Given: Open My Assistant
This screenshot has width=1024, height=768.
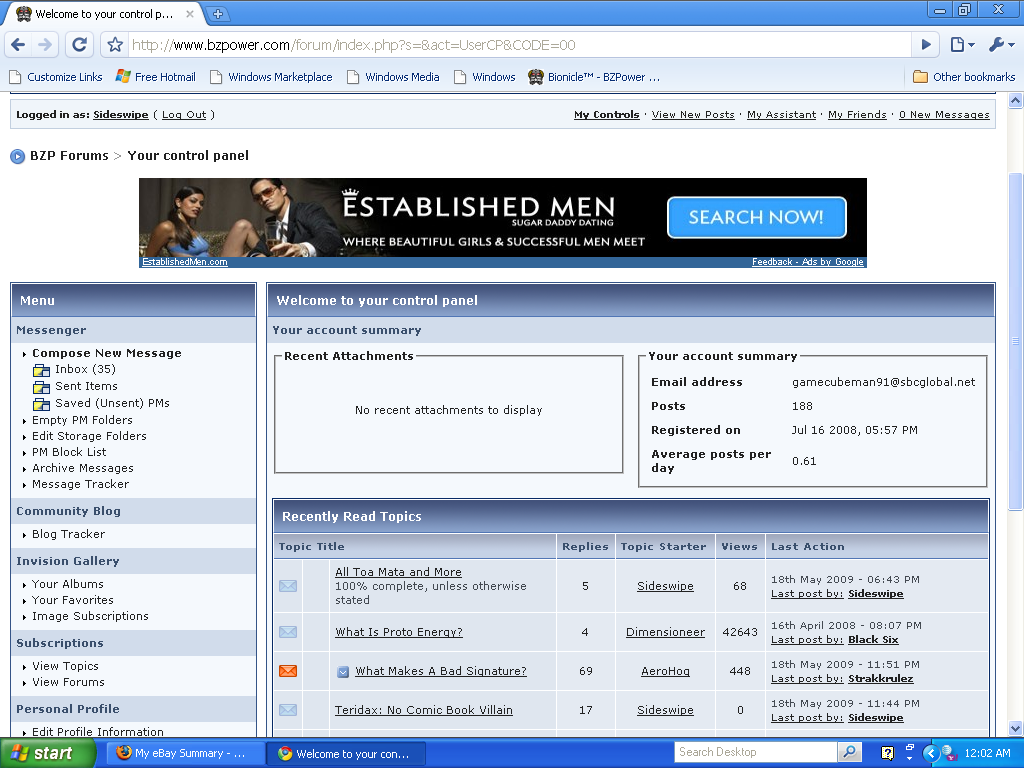Looking at the screenshot, I should (x=782, y=114).
